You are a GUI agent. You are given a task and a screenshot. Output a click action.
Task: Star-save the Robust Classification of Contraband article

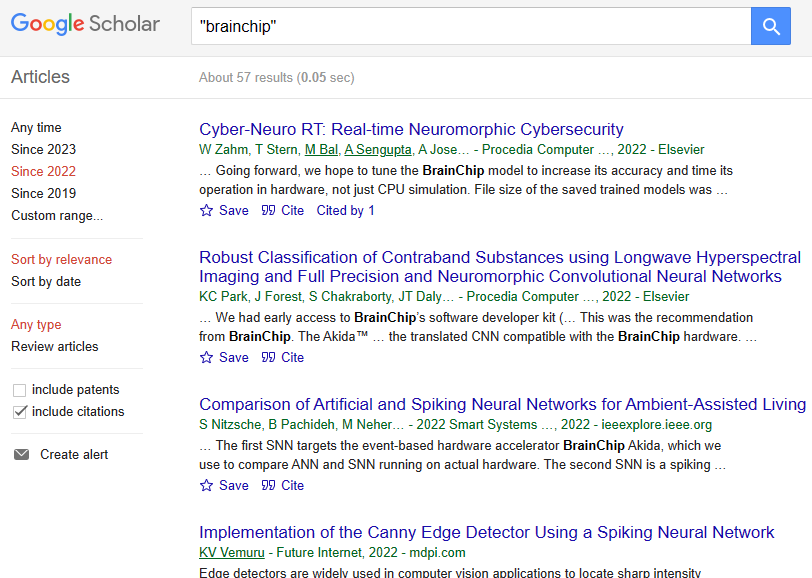point(224,357)
